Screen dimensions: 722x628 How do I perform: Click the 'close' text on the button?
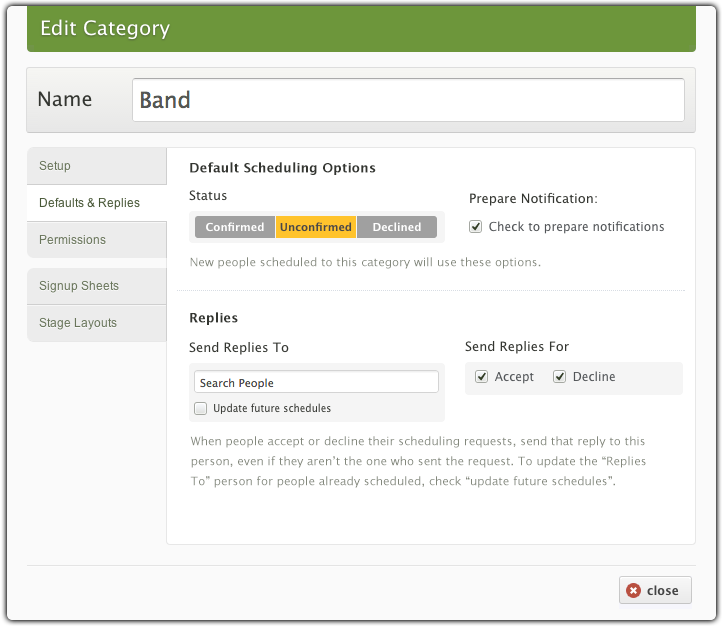coord(662,591)
